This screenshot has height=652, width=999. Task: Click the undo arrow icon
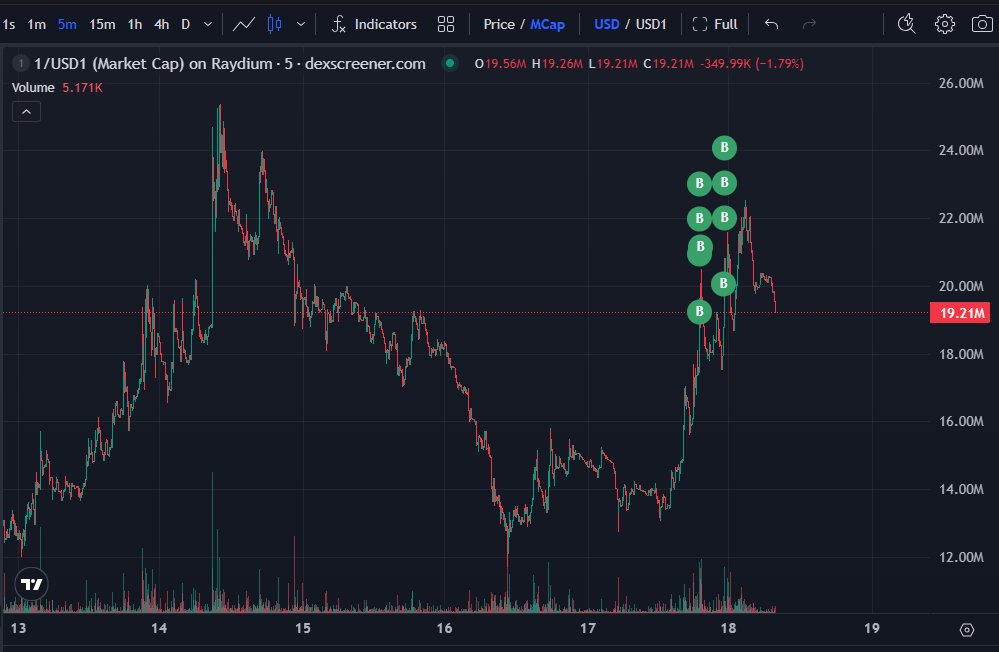pos(772,24)
